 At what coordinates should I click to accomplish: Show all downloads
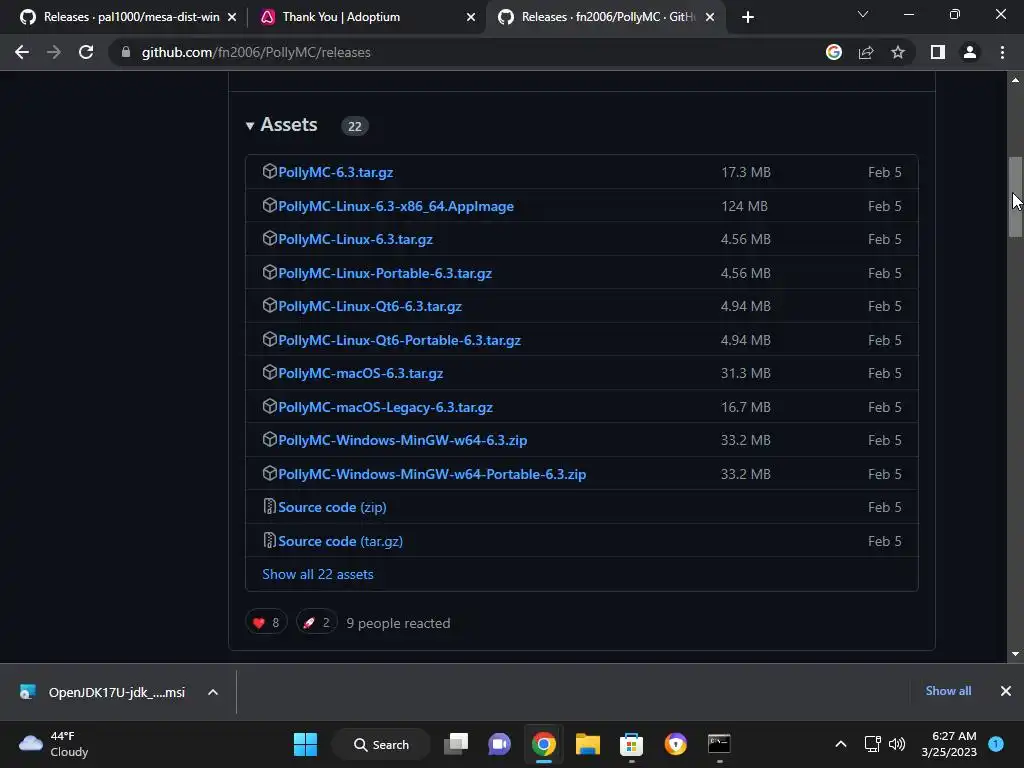[x=948, y=691]
